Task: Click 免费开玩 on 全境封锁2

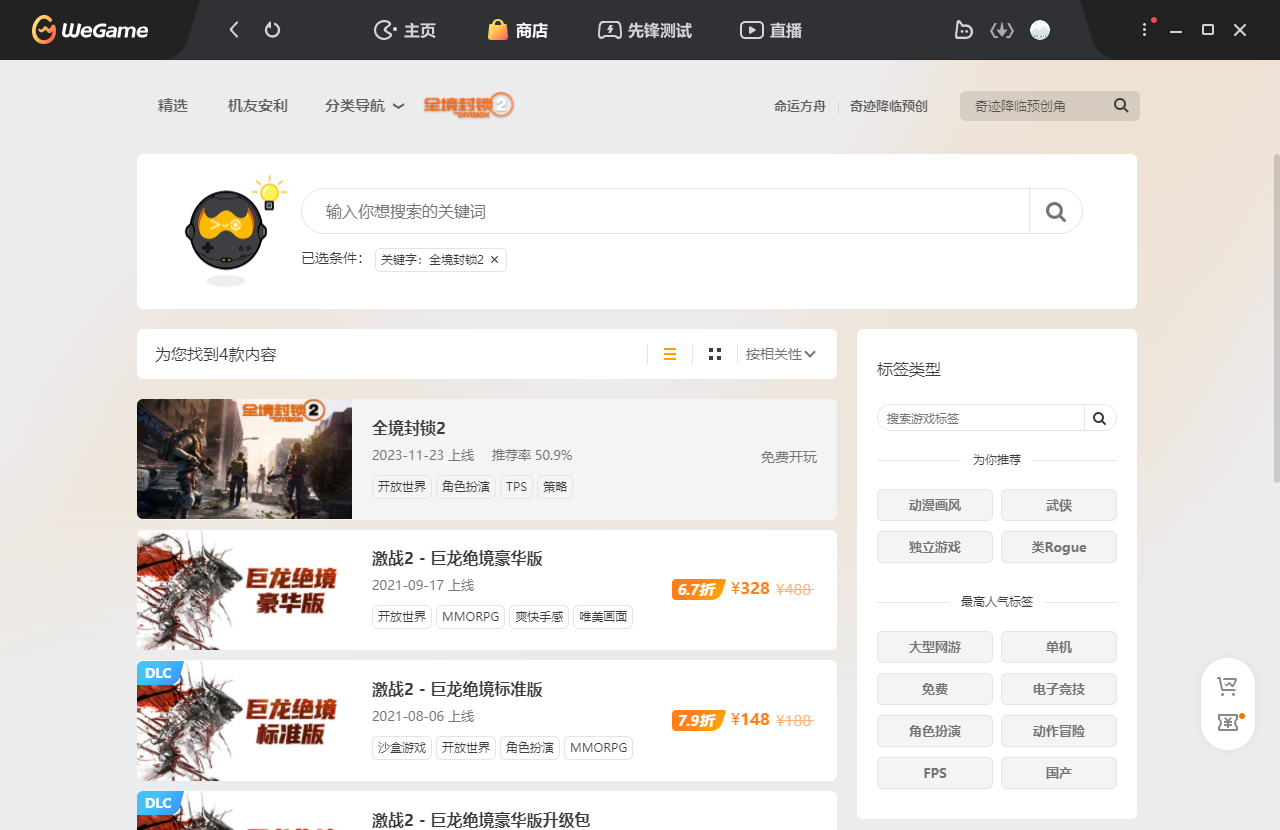Action: pyautogui.click(x=789, y=457)
